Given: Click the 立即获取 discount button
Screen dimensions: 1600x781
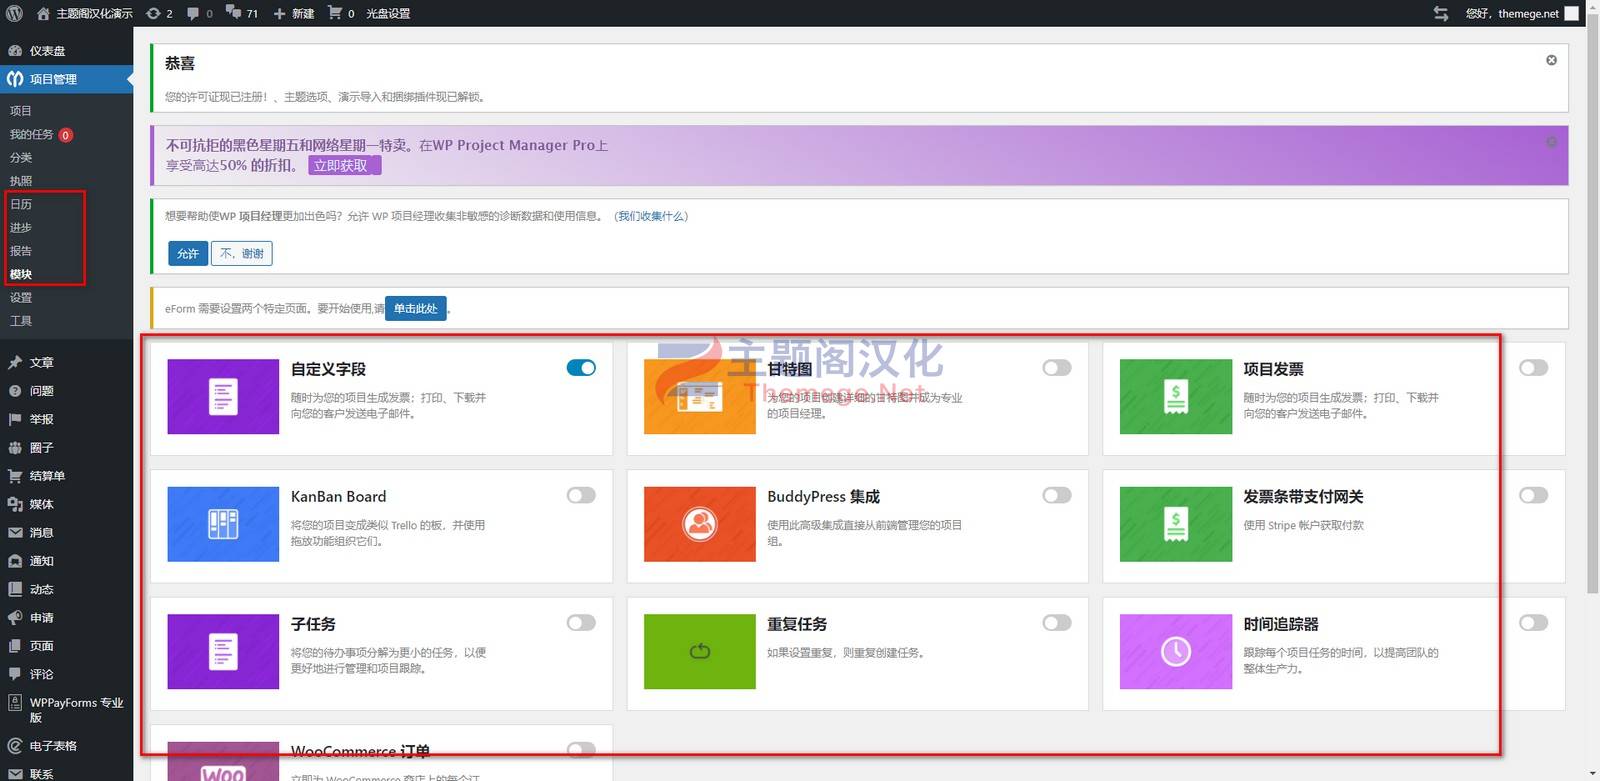Looking at the screenshot, I should pos(344,166).
